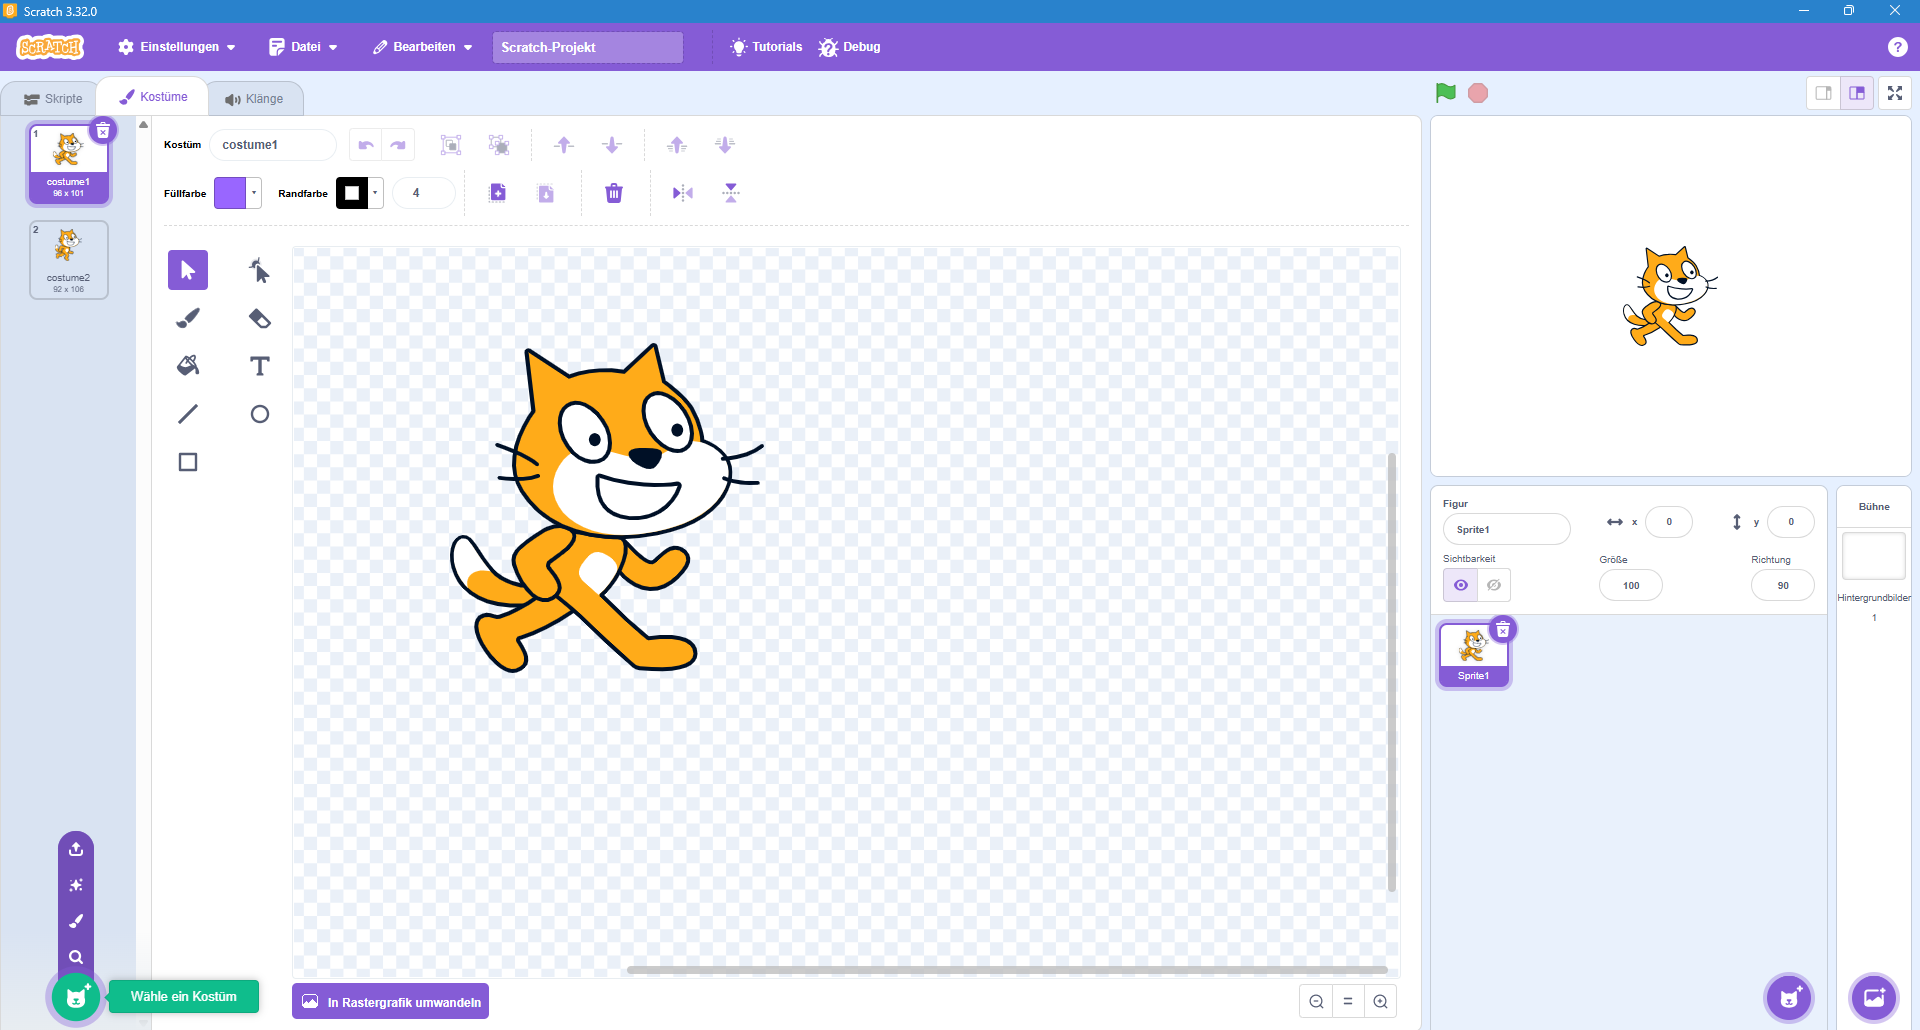Click the purple fill color swatch
This screenshot has width=1920, height=1030.
[230, 193]
